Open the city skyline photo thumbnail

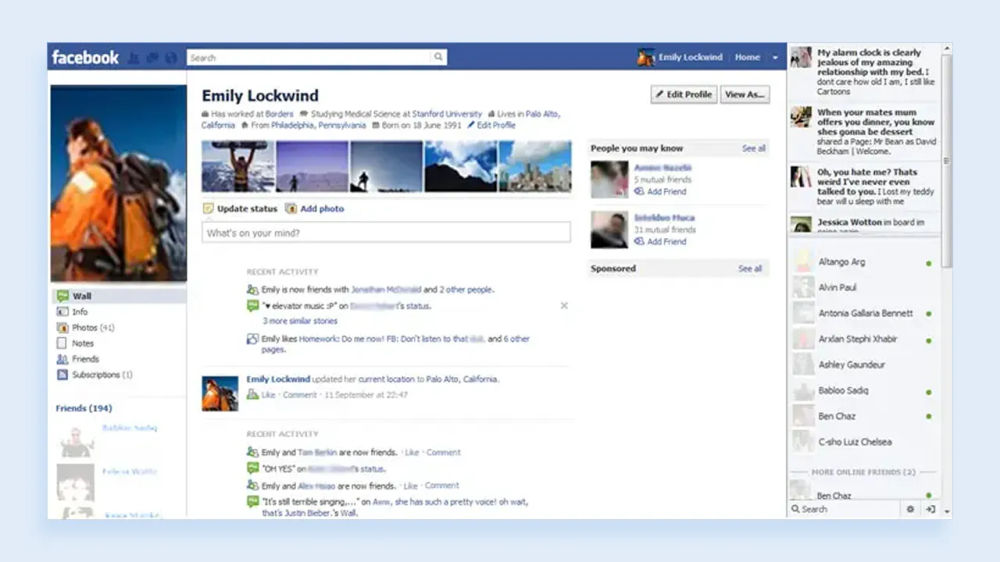(x=535, y=166)
